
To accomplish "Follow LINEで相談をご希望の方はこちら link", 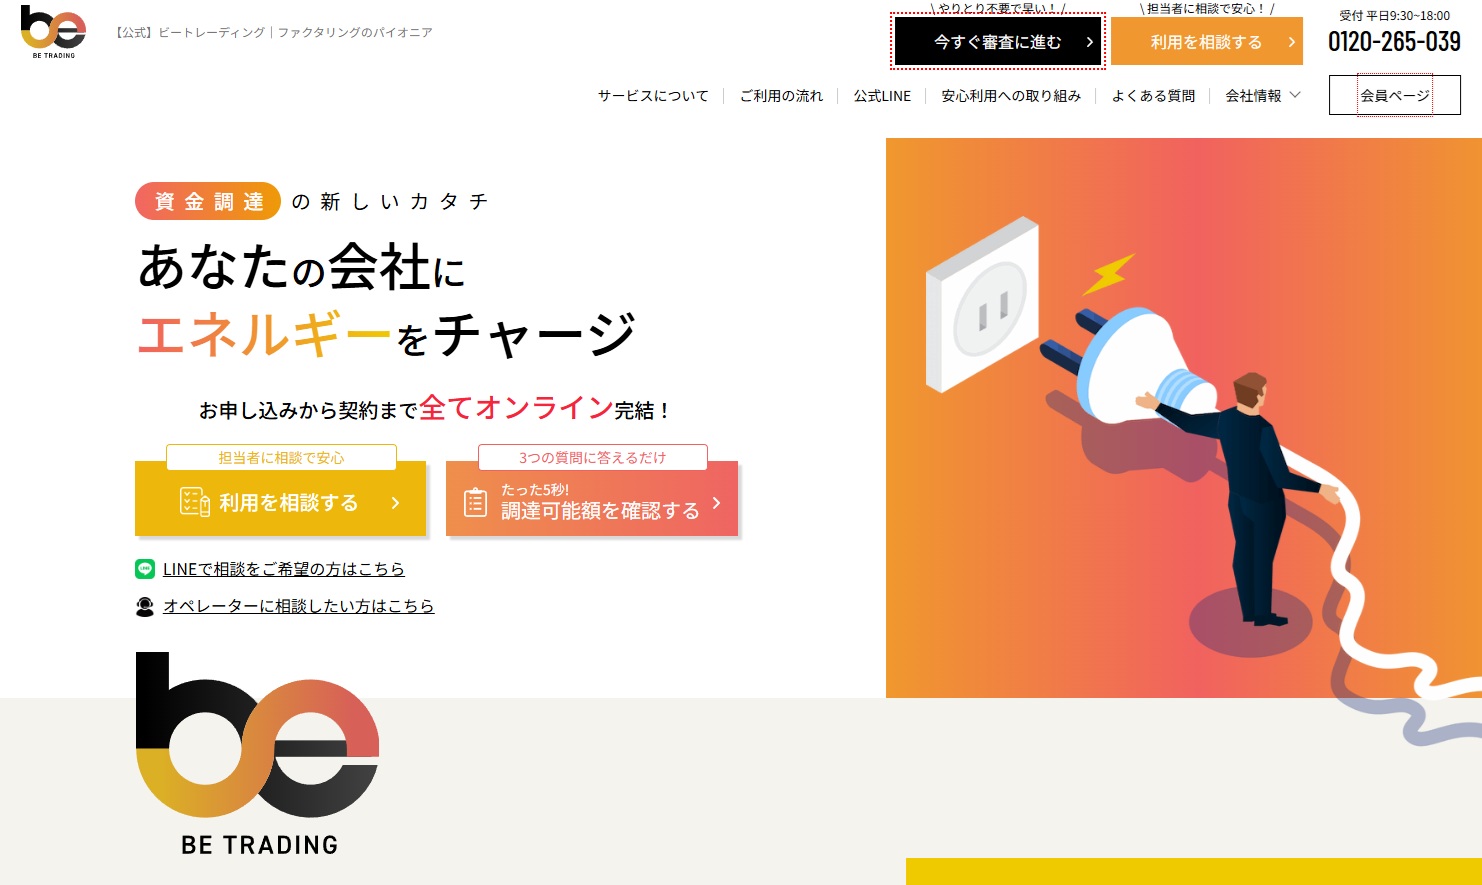I will [x=284, y=569].
